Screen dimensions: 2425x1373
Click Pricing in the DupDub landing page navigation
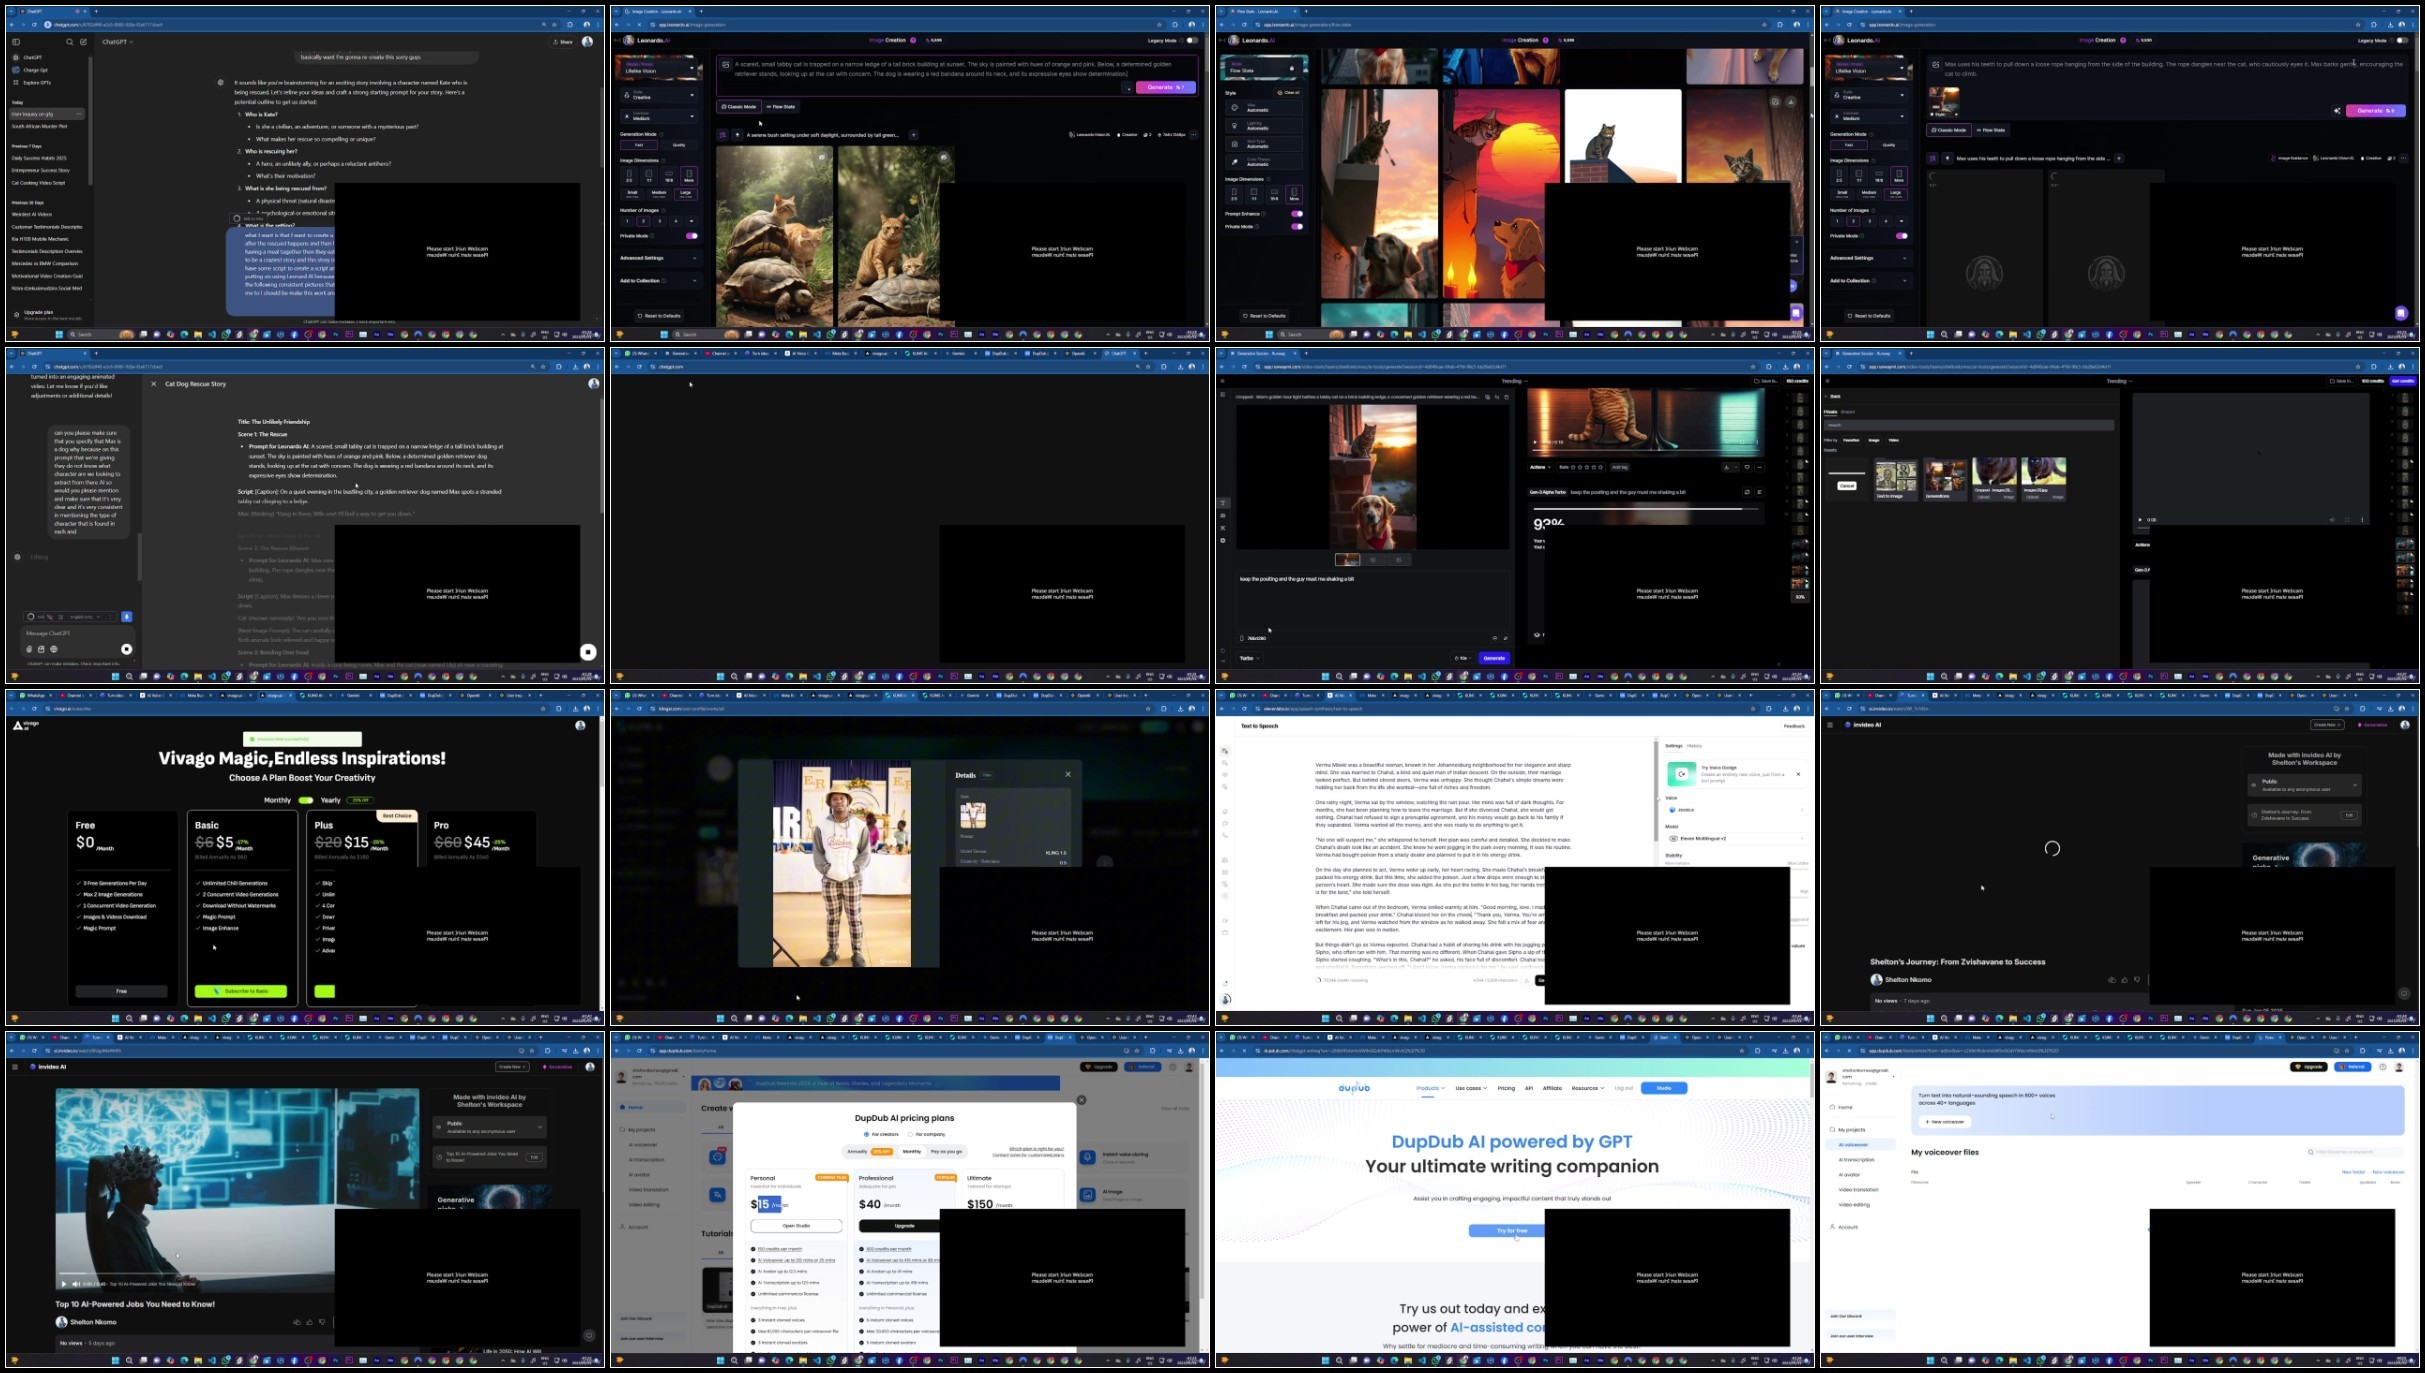tap(1506, 1088)
